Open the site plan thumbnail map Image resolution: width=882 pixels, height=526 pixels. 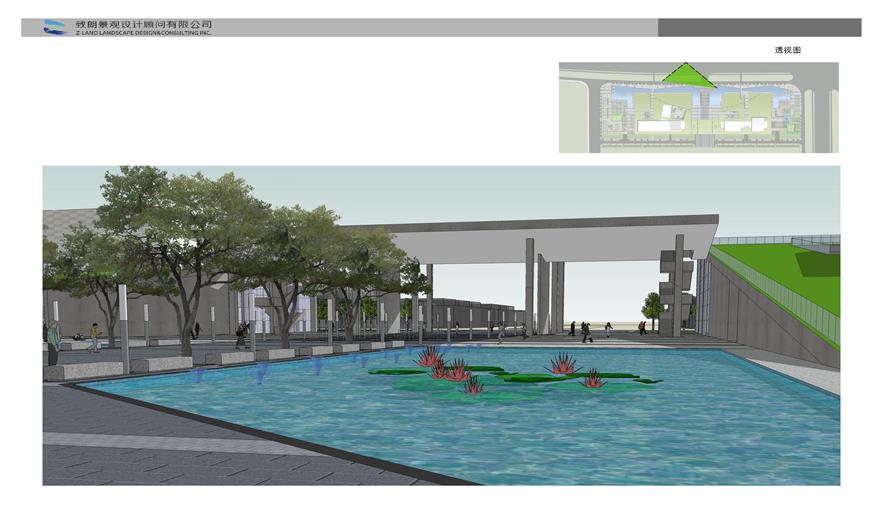[x=698, y=108]
